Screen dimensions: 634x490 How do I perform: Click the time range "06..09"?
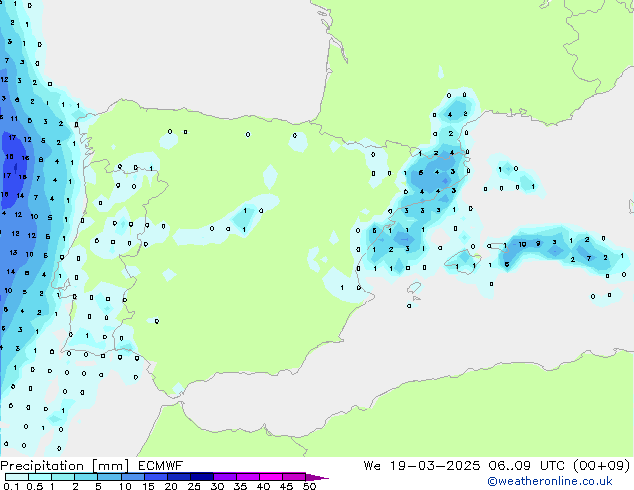click(509, 466)
